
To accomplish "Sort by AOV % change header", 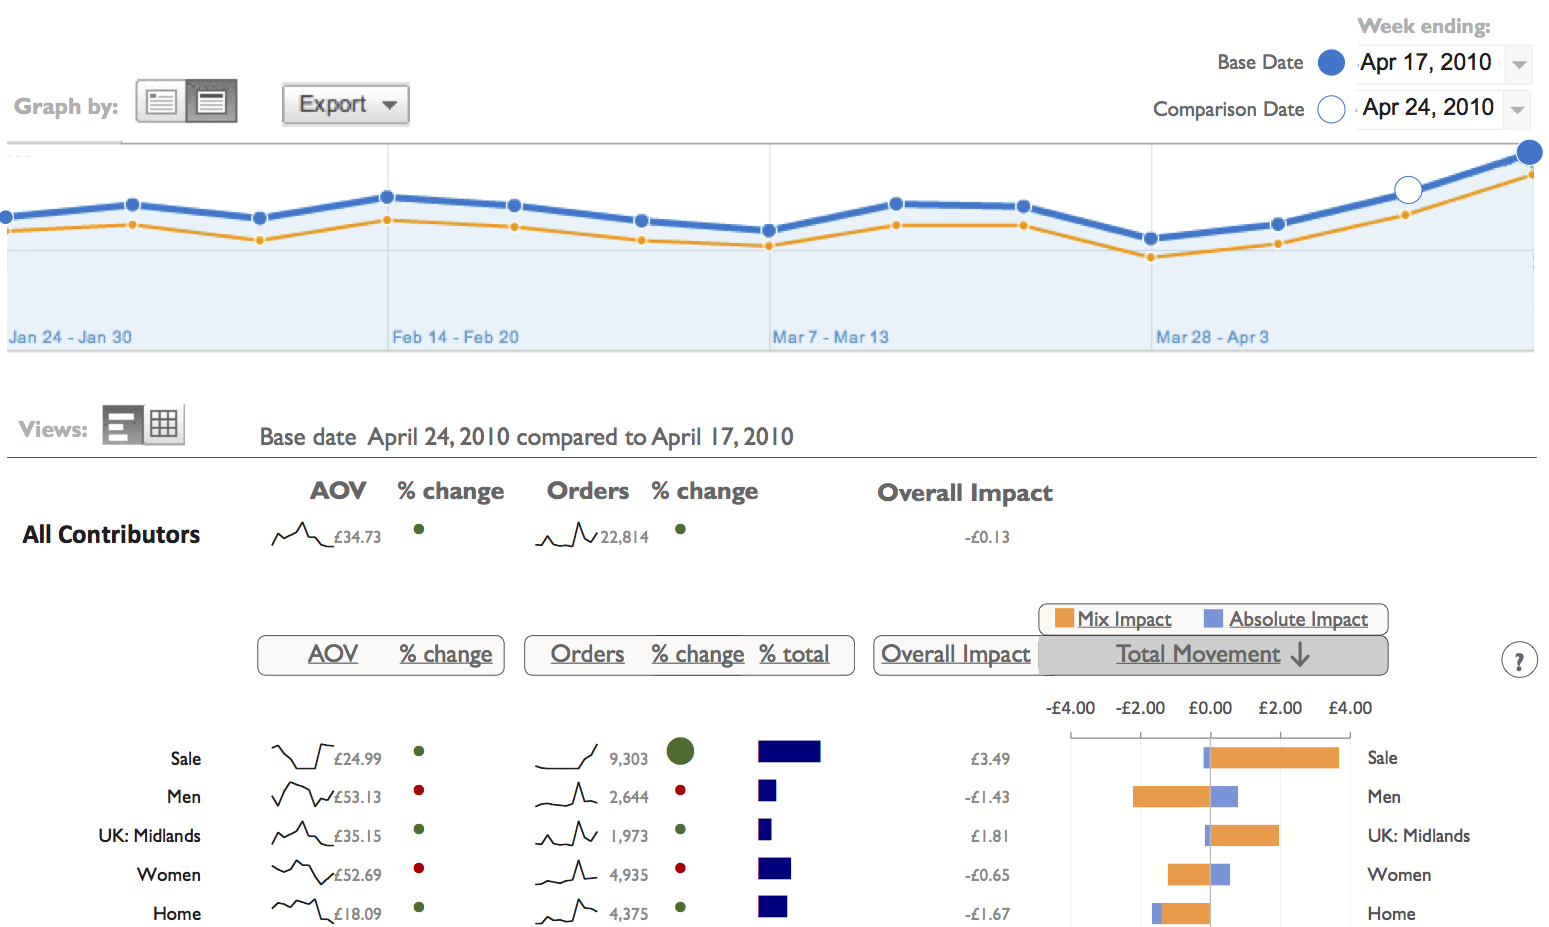I will [x=446, y=654].
